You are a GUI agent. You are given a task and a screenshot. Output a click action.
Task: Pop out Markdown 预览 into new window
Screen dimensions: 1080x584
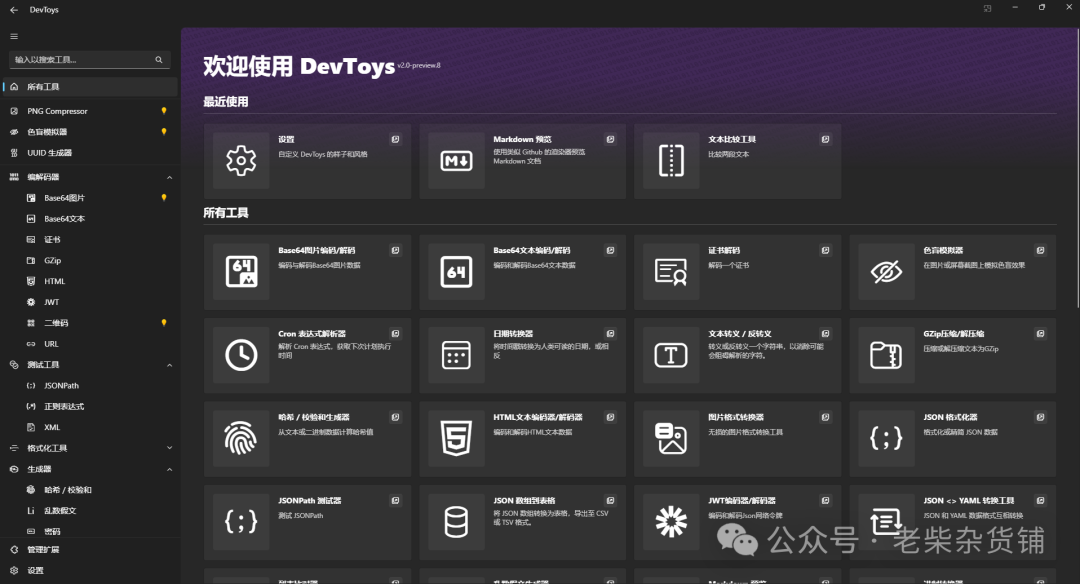[610, 139]
